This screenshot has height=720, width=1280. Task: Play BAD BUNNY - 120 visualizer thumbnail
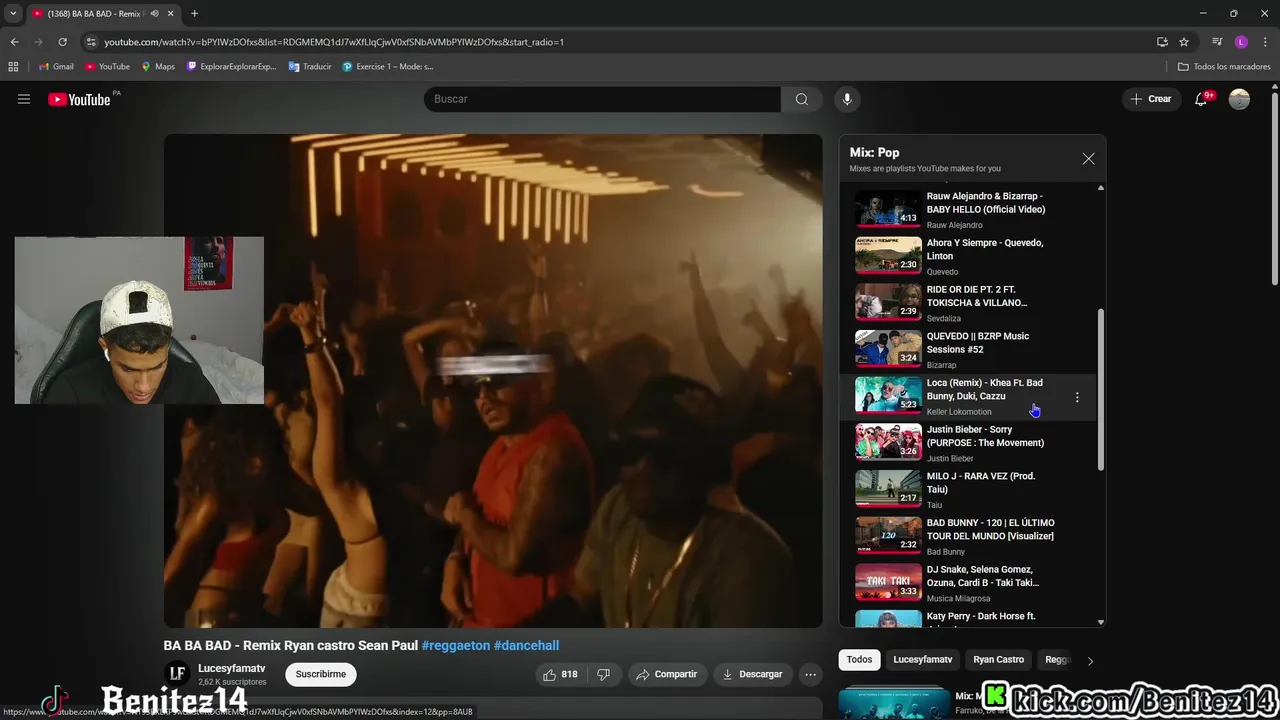pos(888,535)
